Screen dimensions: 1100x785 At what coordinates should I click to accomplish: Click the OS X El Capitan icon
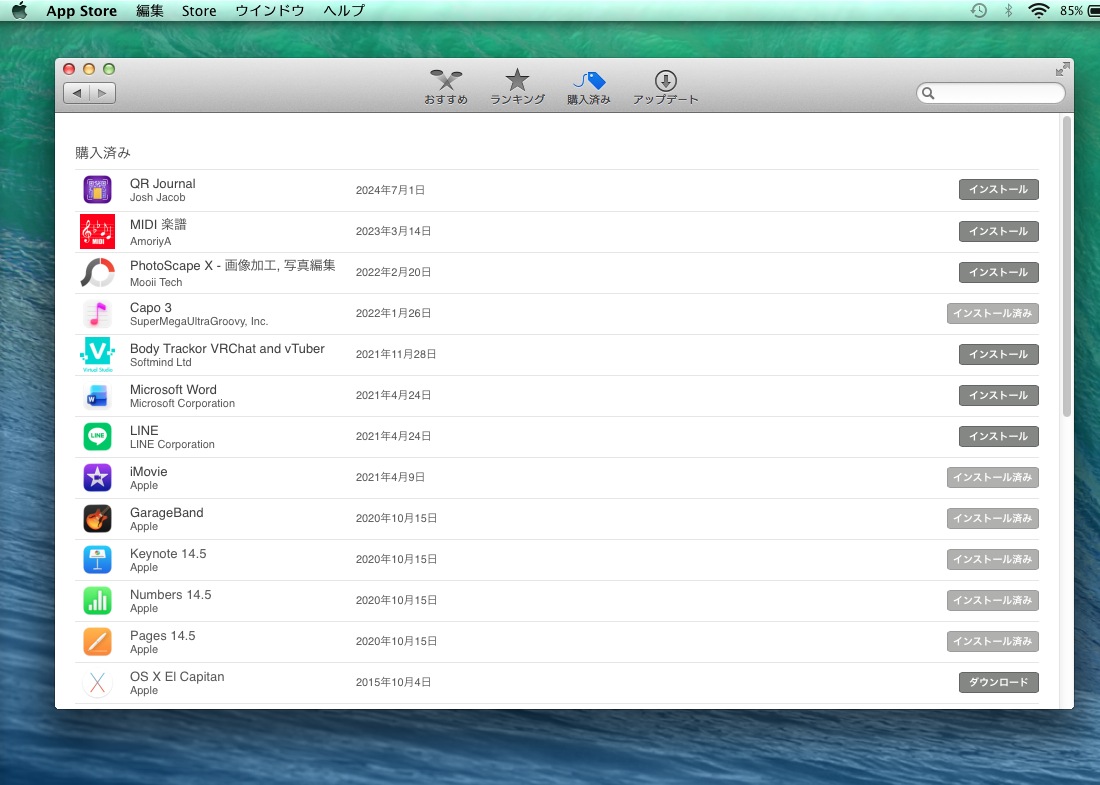click(97, 683)
